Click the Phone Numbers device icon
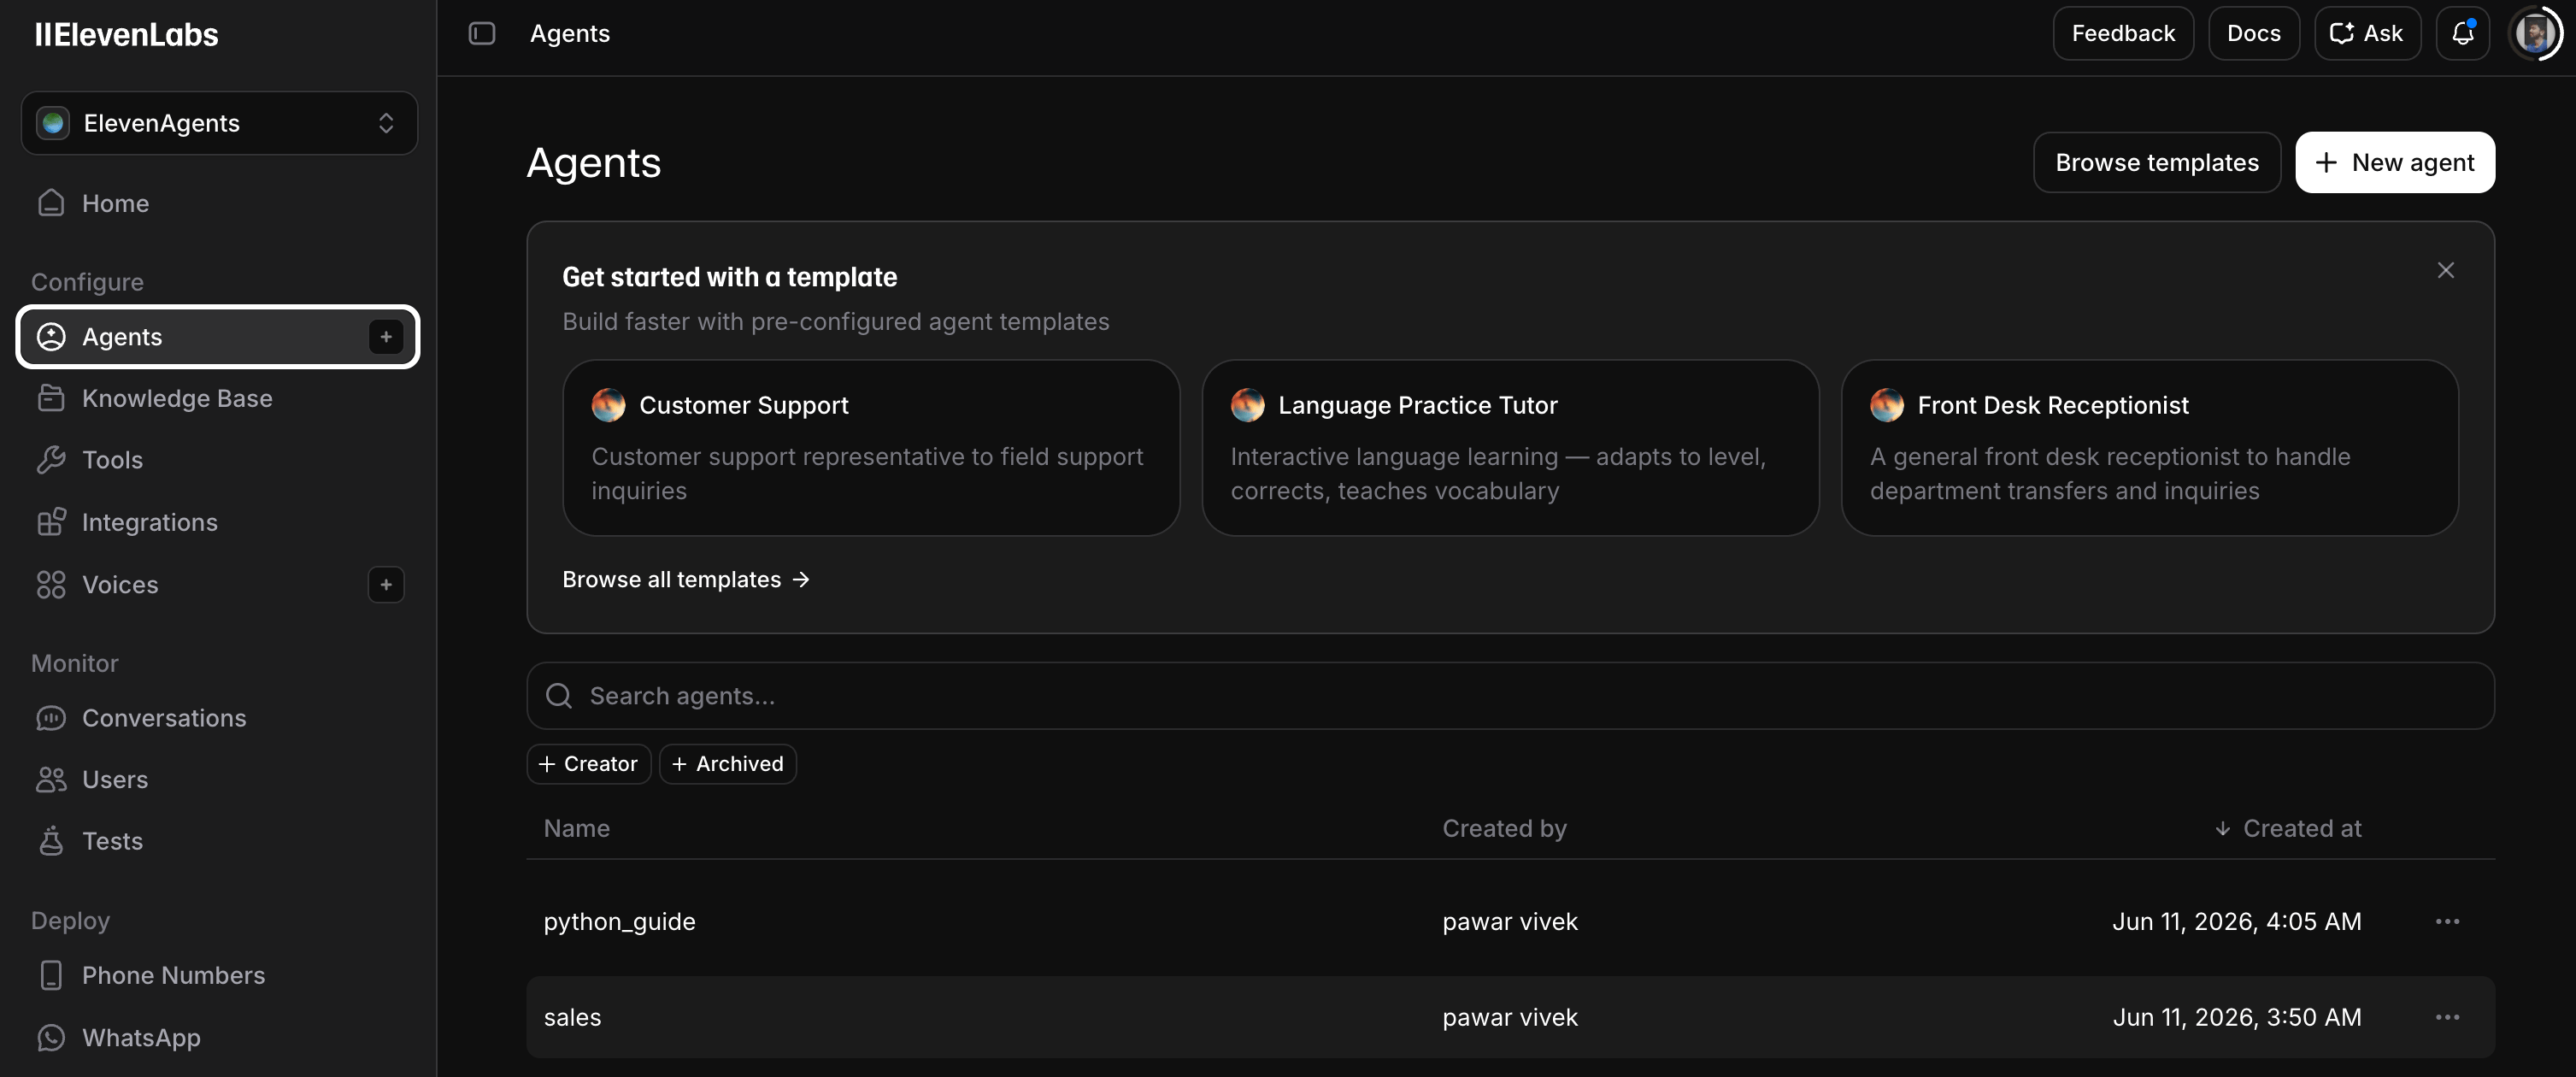 (x=51, y=975)
